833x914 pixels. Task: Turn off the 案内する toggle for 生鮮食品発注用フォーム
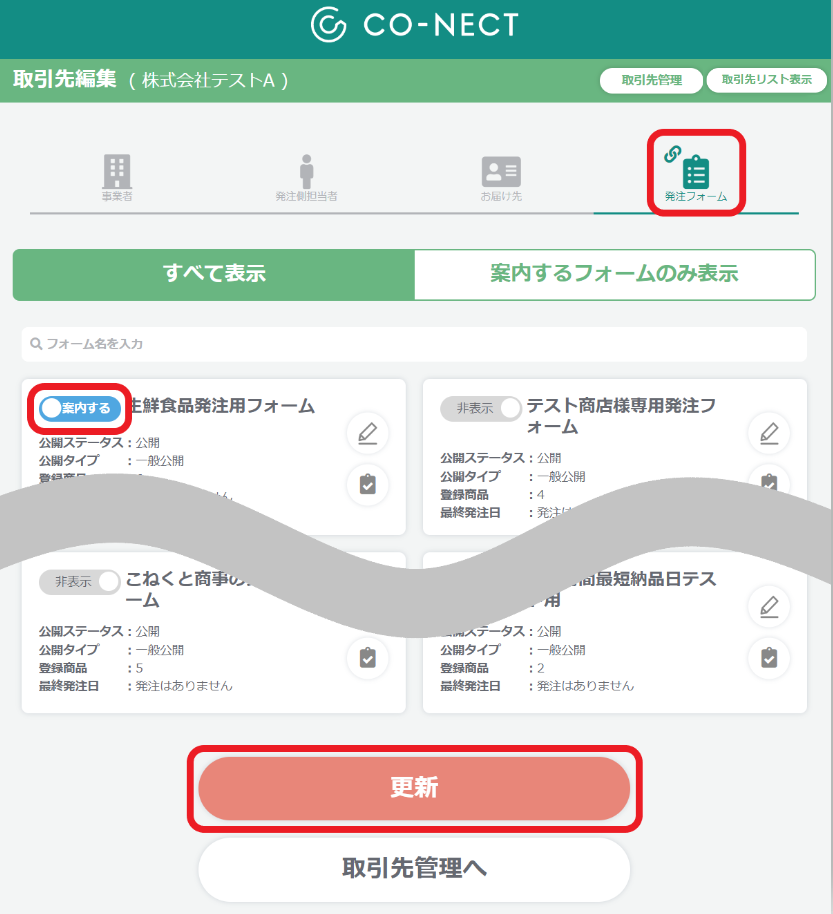(80, 408)
